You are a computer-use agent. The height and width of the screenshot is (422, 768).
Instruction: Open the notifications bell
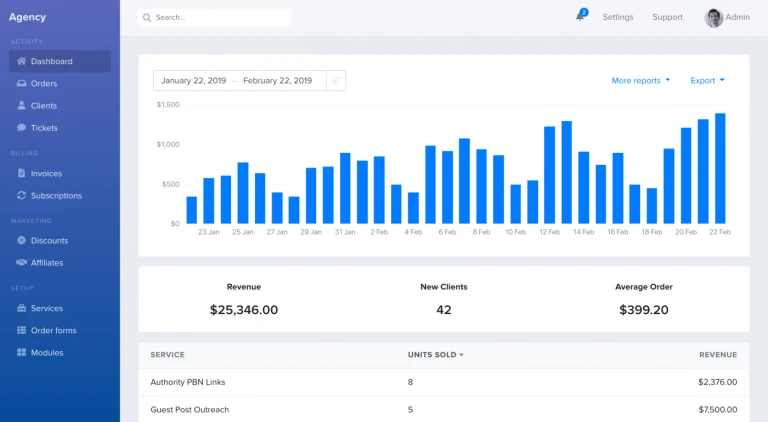(x=580, y=16)
